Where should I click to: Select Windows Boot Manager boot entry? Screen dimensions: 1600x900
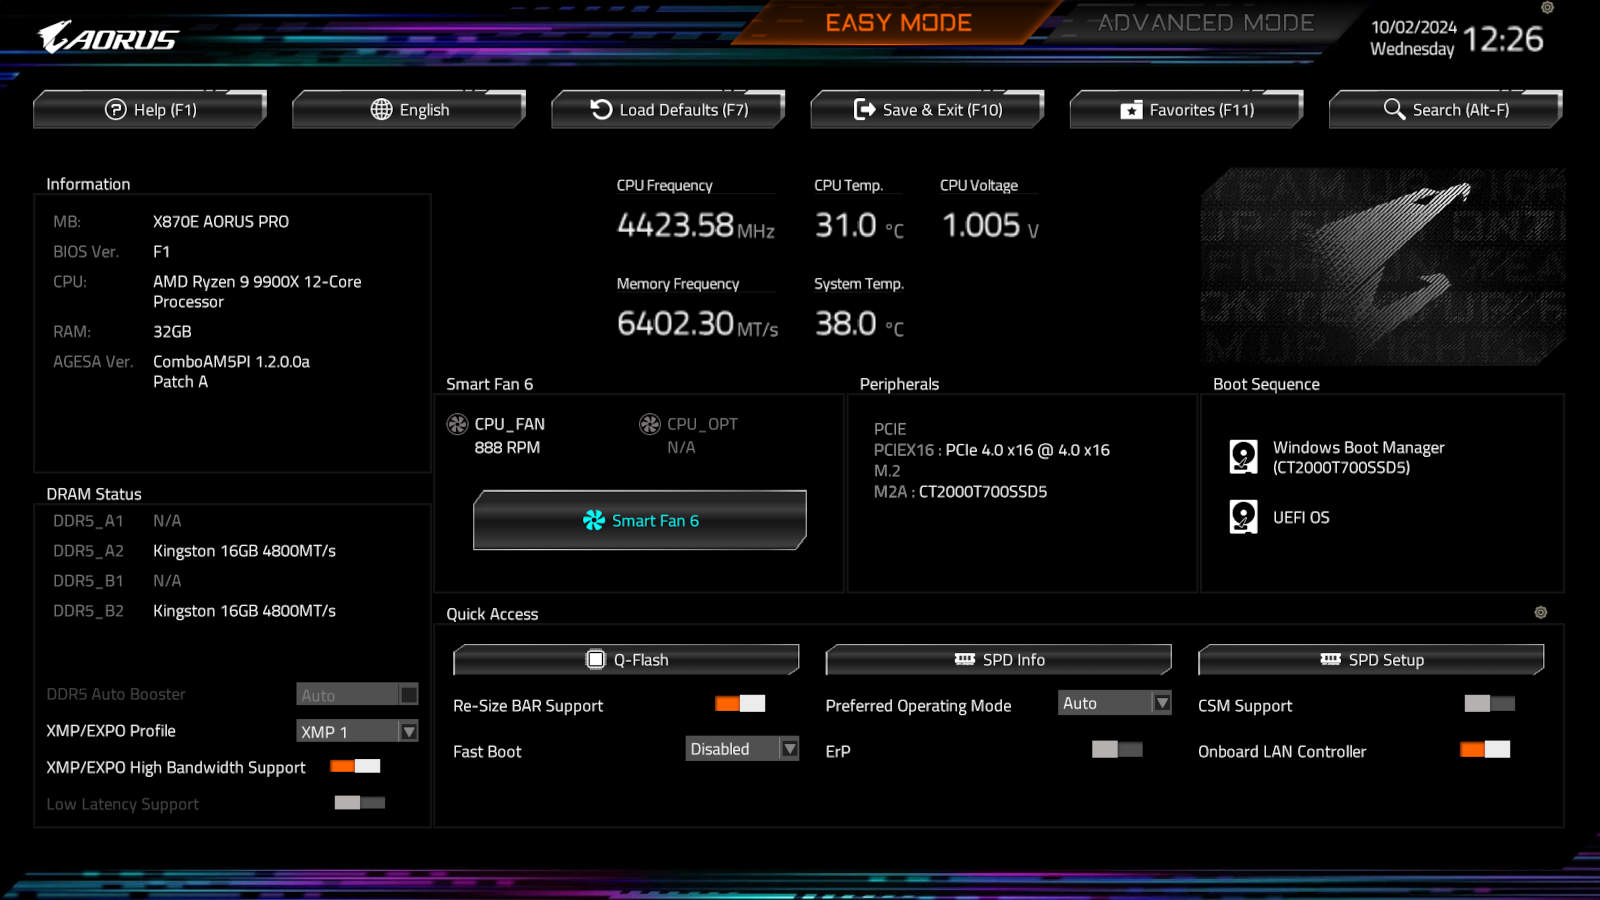(1358, 457)
